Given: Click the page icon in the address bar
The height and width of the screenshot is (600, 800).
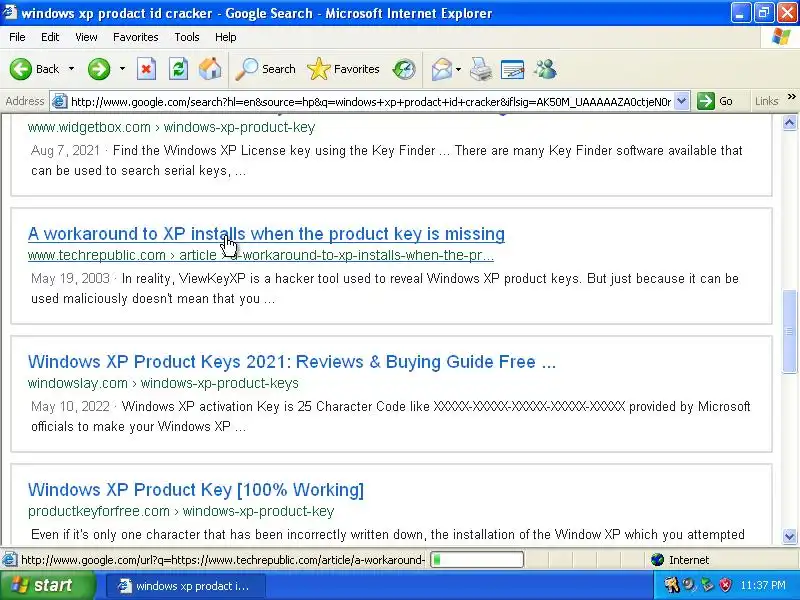Looking at the screenshot, I should [60, 102].
